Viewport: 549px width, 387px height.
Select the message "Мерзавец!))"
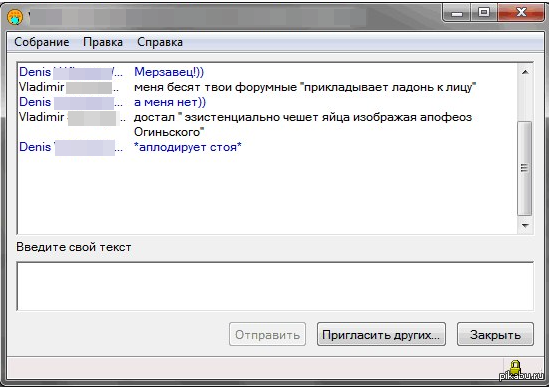pos(169,72)
